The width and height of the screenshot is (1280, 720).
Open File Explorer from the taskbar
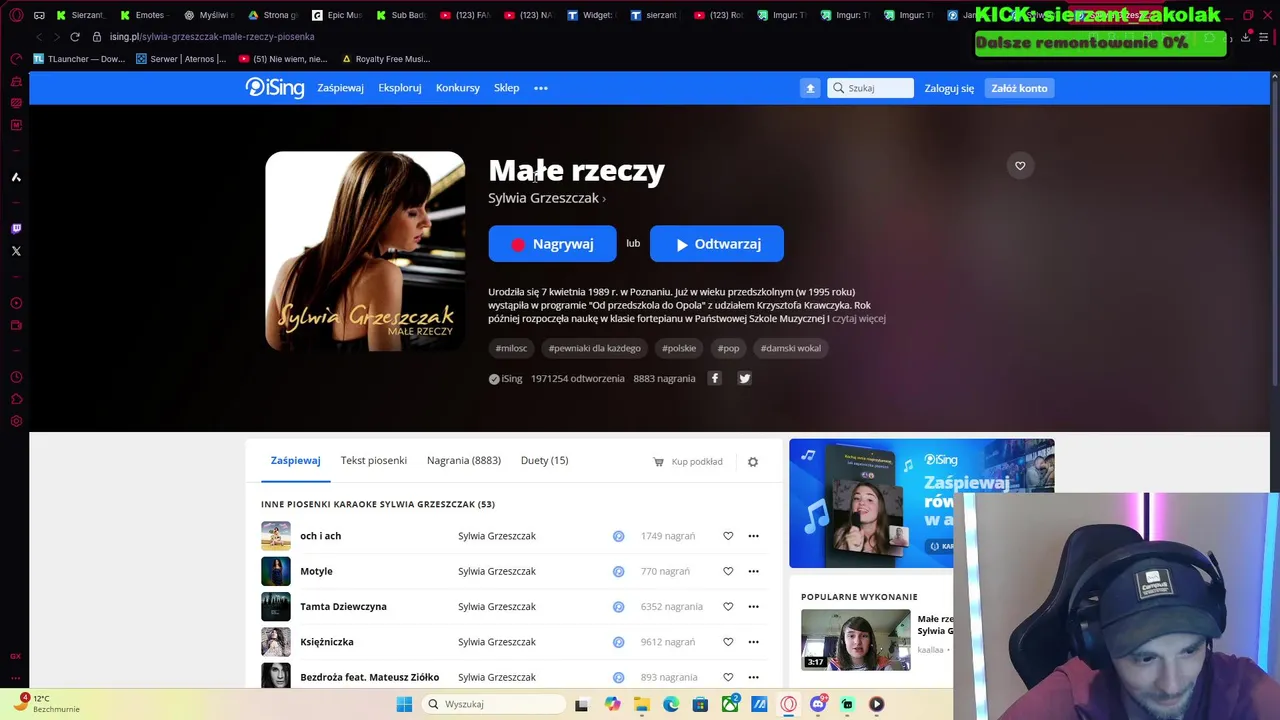[642, 704]
